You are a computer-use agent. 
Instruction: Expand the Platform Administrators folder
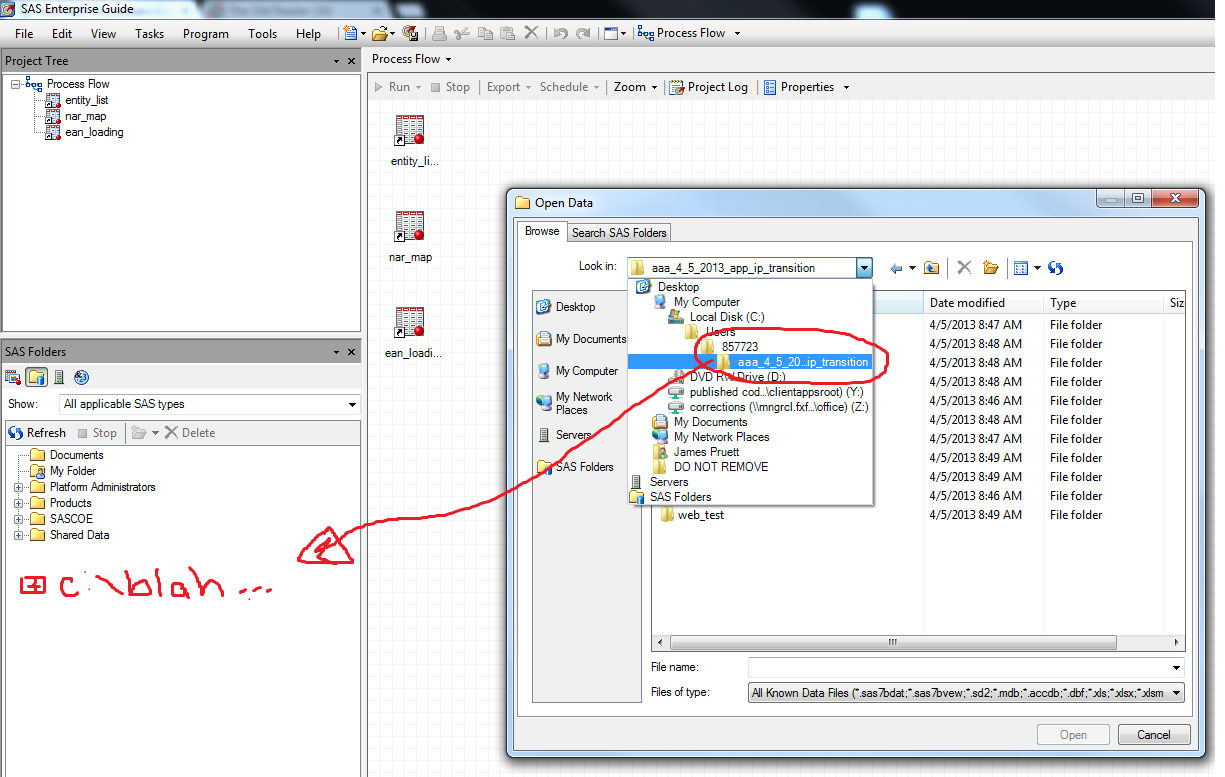19,487
